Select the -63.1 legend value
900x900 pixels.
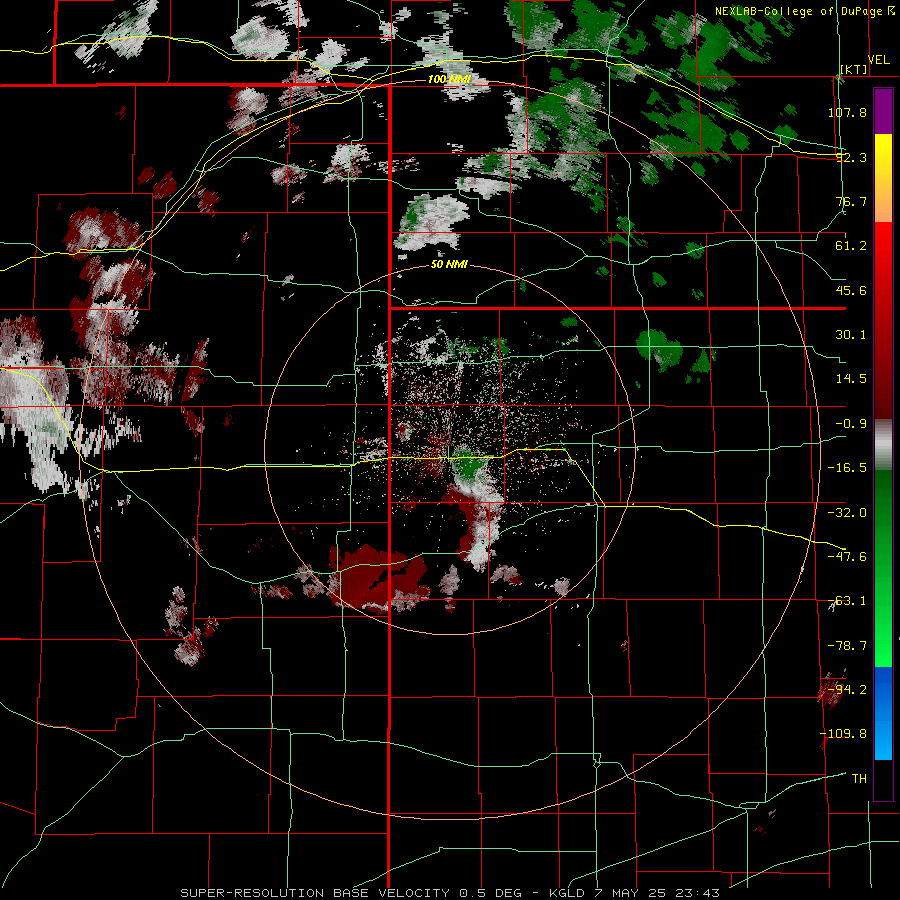(x=847, y=601)
